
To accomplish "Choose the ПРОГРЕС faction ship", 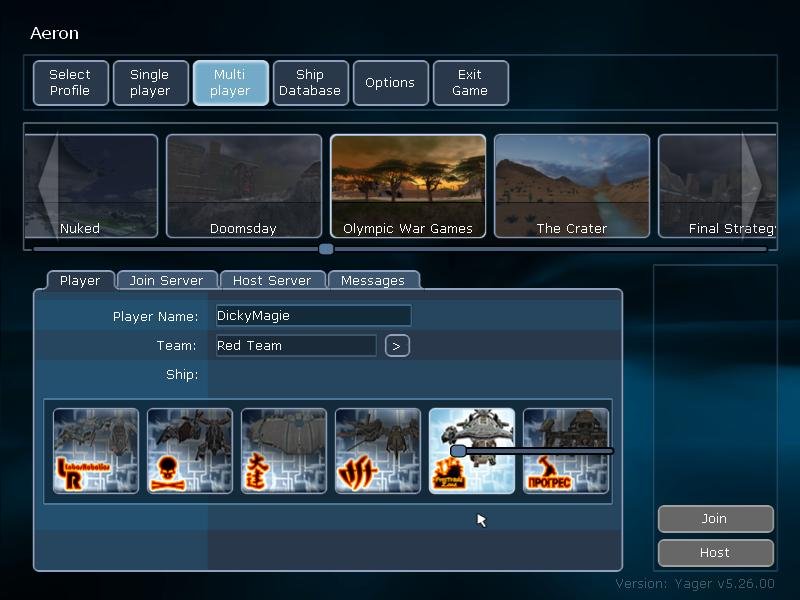I will click(x=566, y=451).
